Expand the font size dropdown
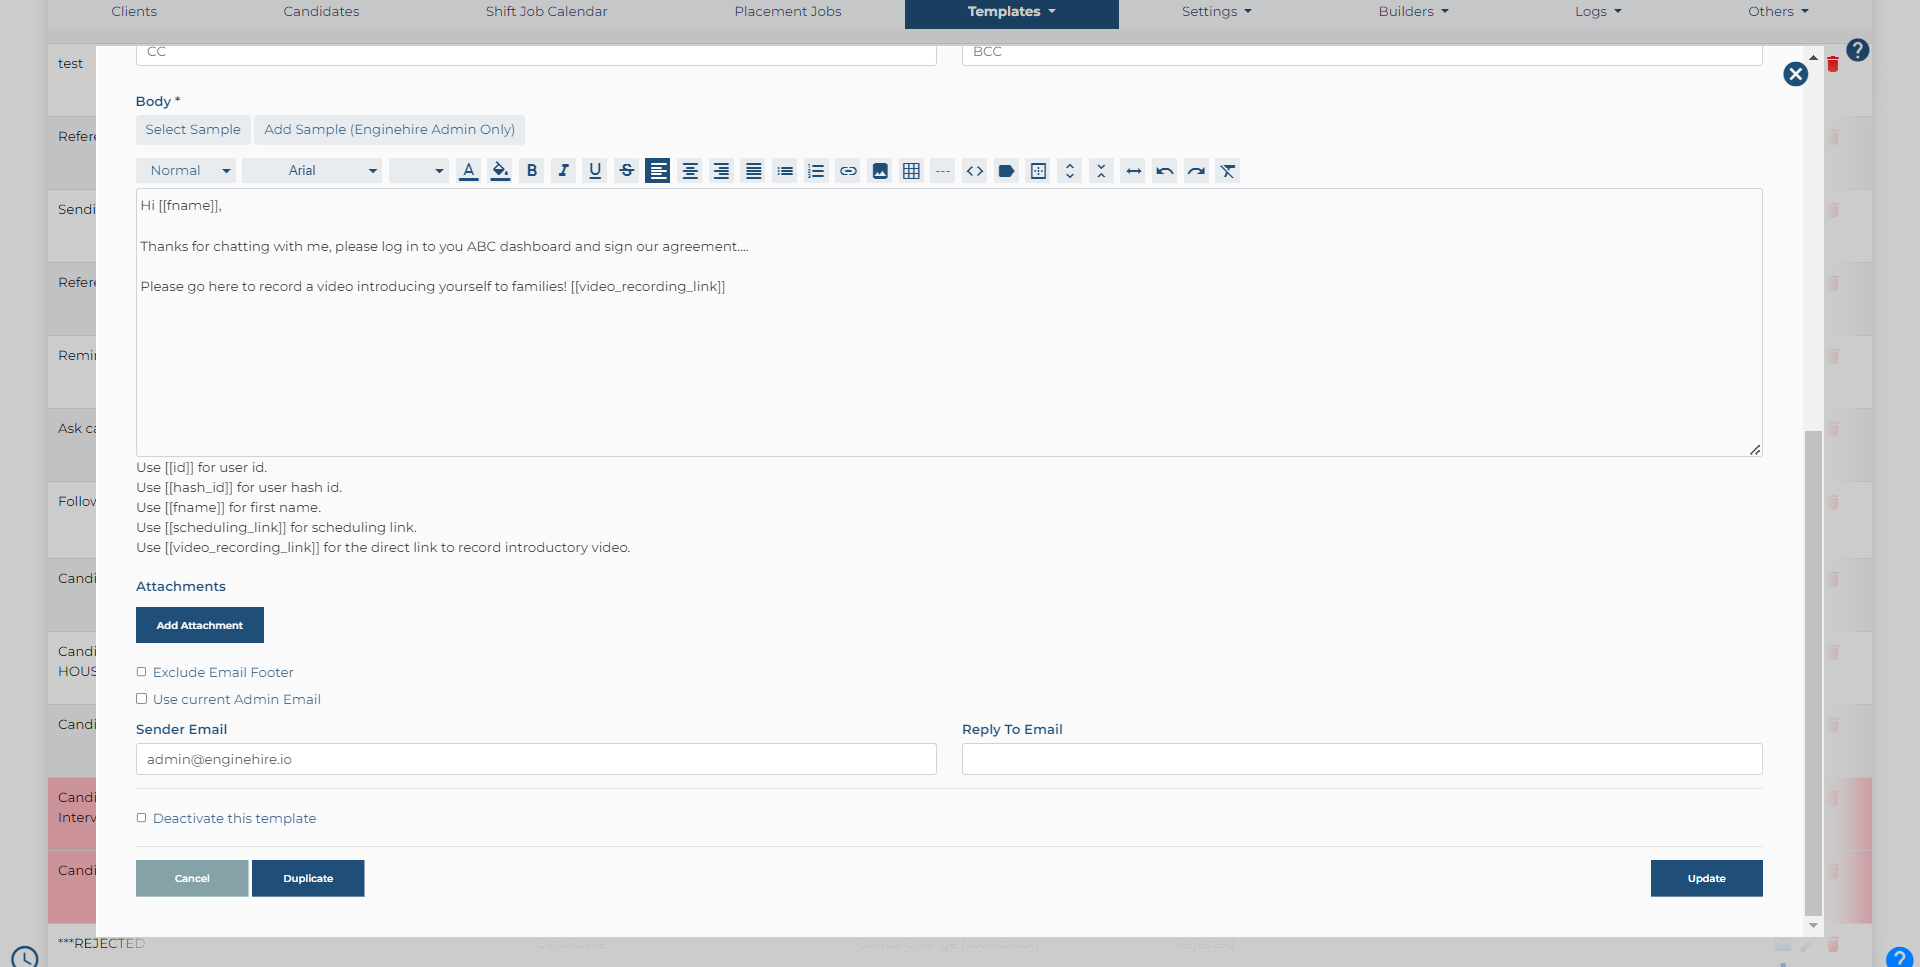 click(x=418, y=171)
